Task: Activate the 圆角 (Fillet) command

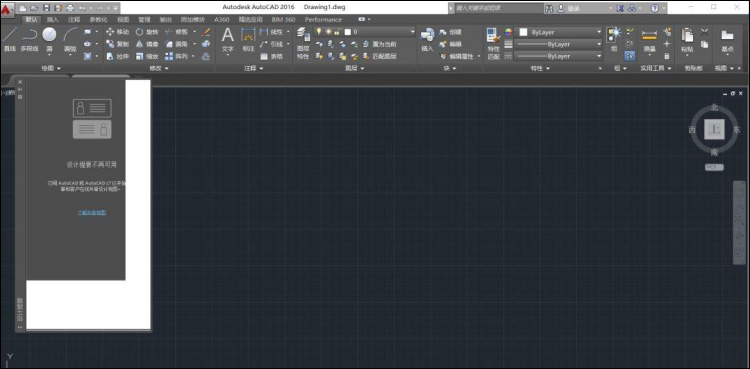Action: (x=176, y=44)
